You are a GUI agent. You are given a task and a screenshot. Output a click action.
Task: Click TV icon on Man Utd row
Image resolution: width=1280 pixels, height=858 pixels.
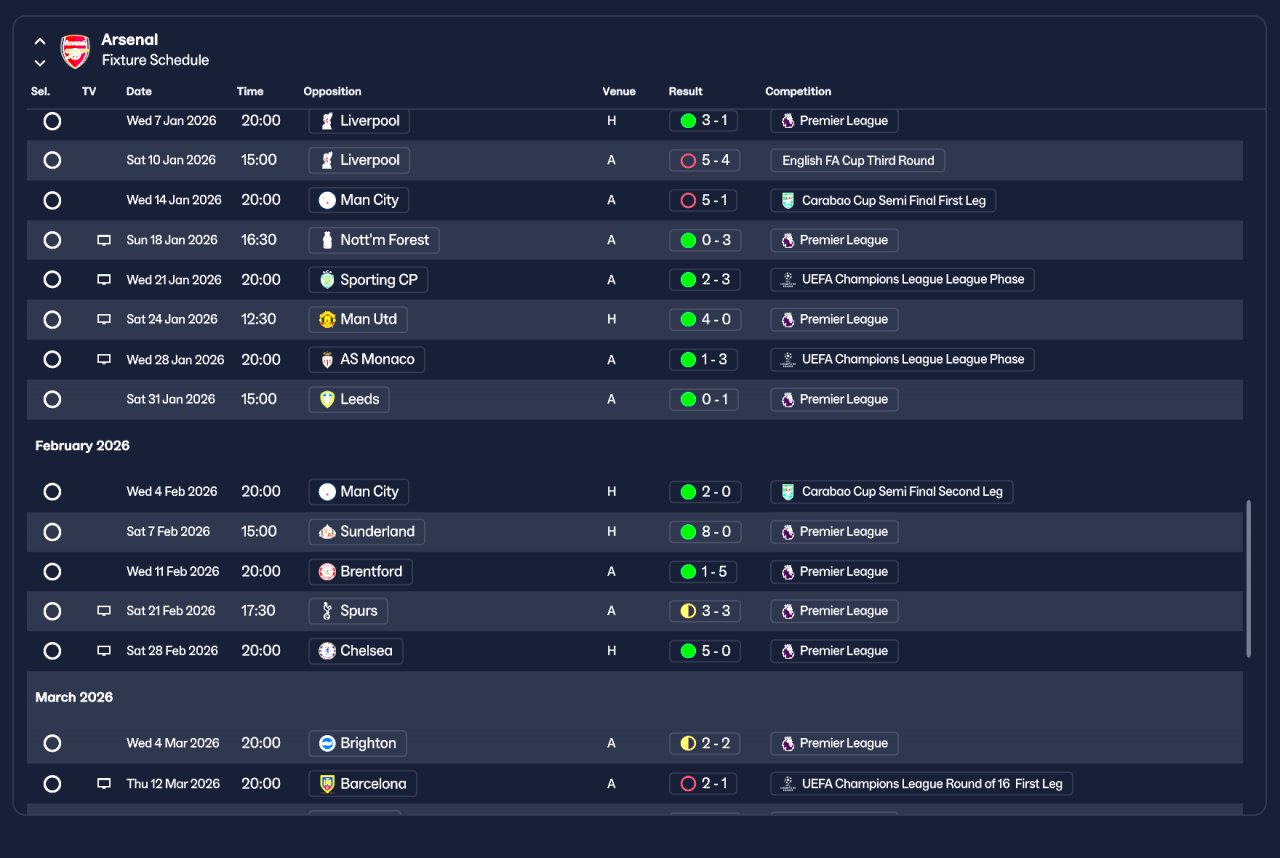(104, 320)
